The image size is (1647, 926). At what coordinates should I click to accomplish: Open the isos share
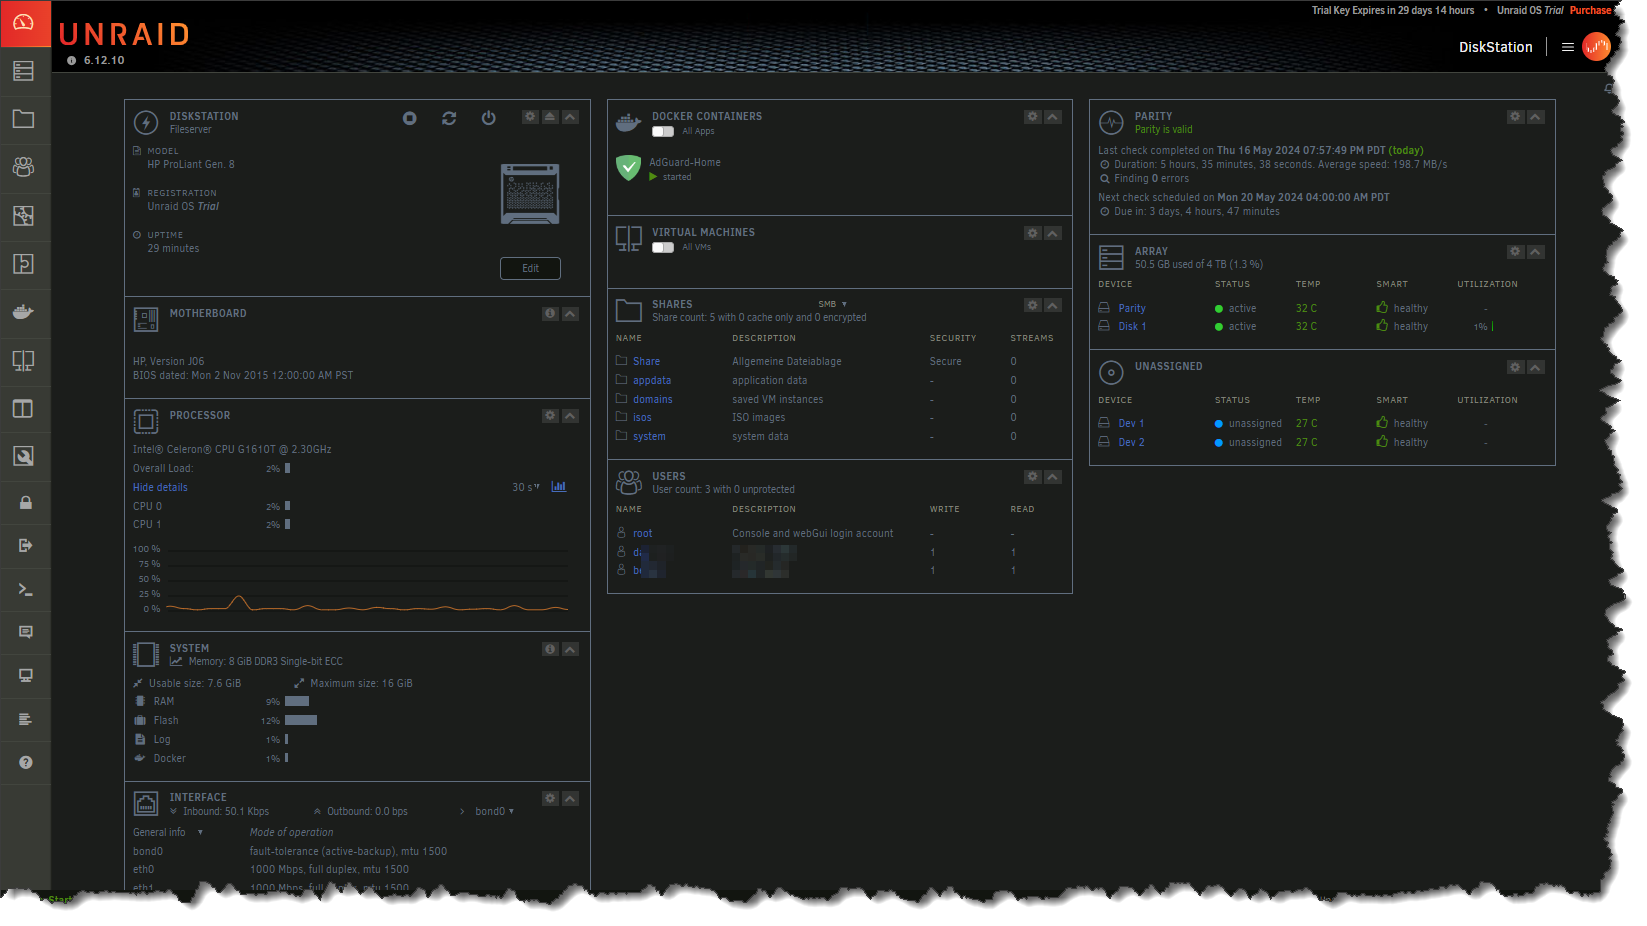642,417
